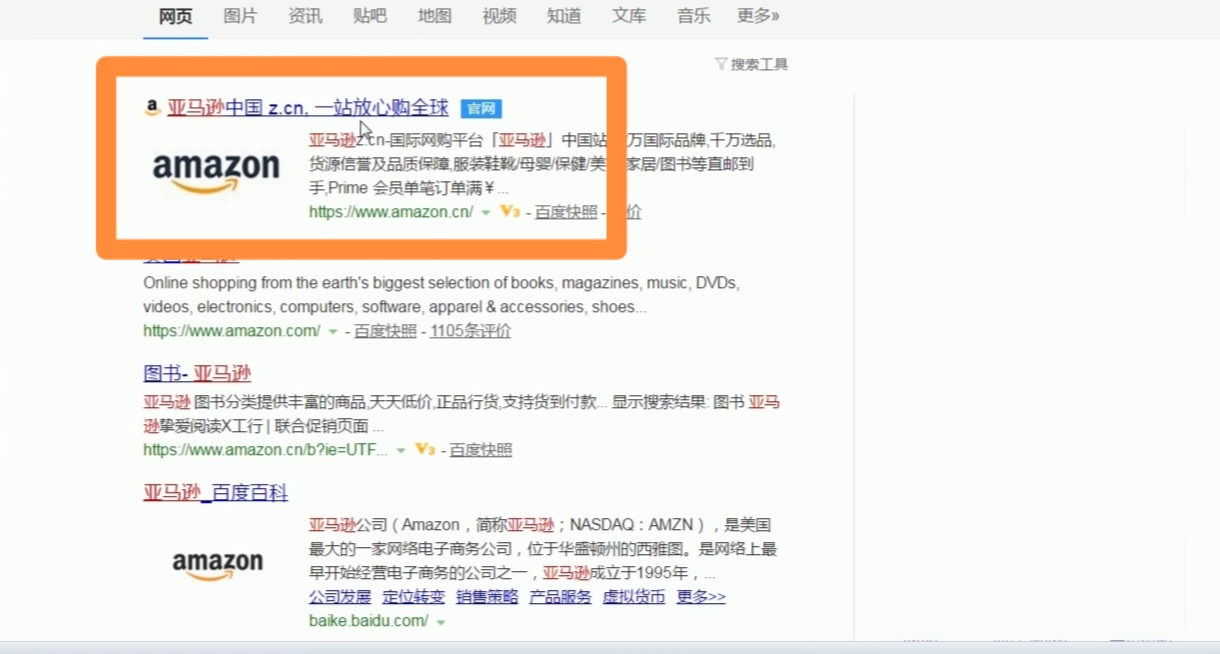Open https://www.amazon.cn/b?ie=UTF... URL
The height and width of the screenshot is (654, 1220).
pyautogui.click(x=266, y=450)
